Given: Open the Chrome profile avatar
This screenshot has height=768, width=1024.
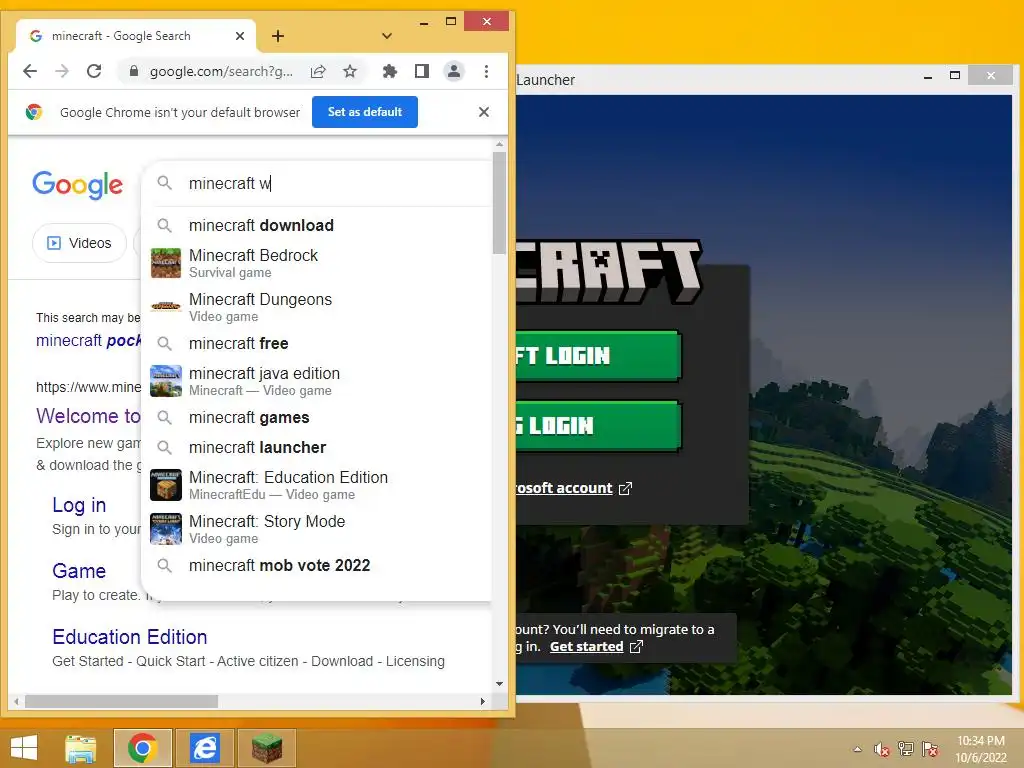Looking at the screenshot, I should tap(454, 71).
